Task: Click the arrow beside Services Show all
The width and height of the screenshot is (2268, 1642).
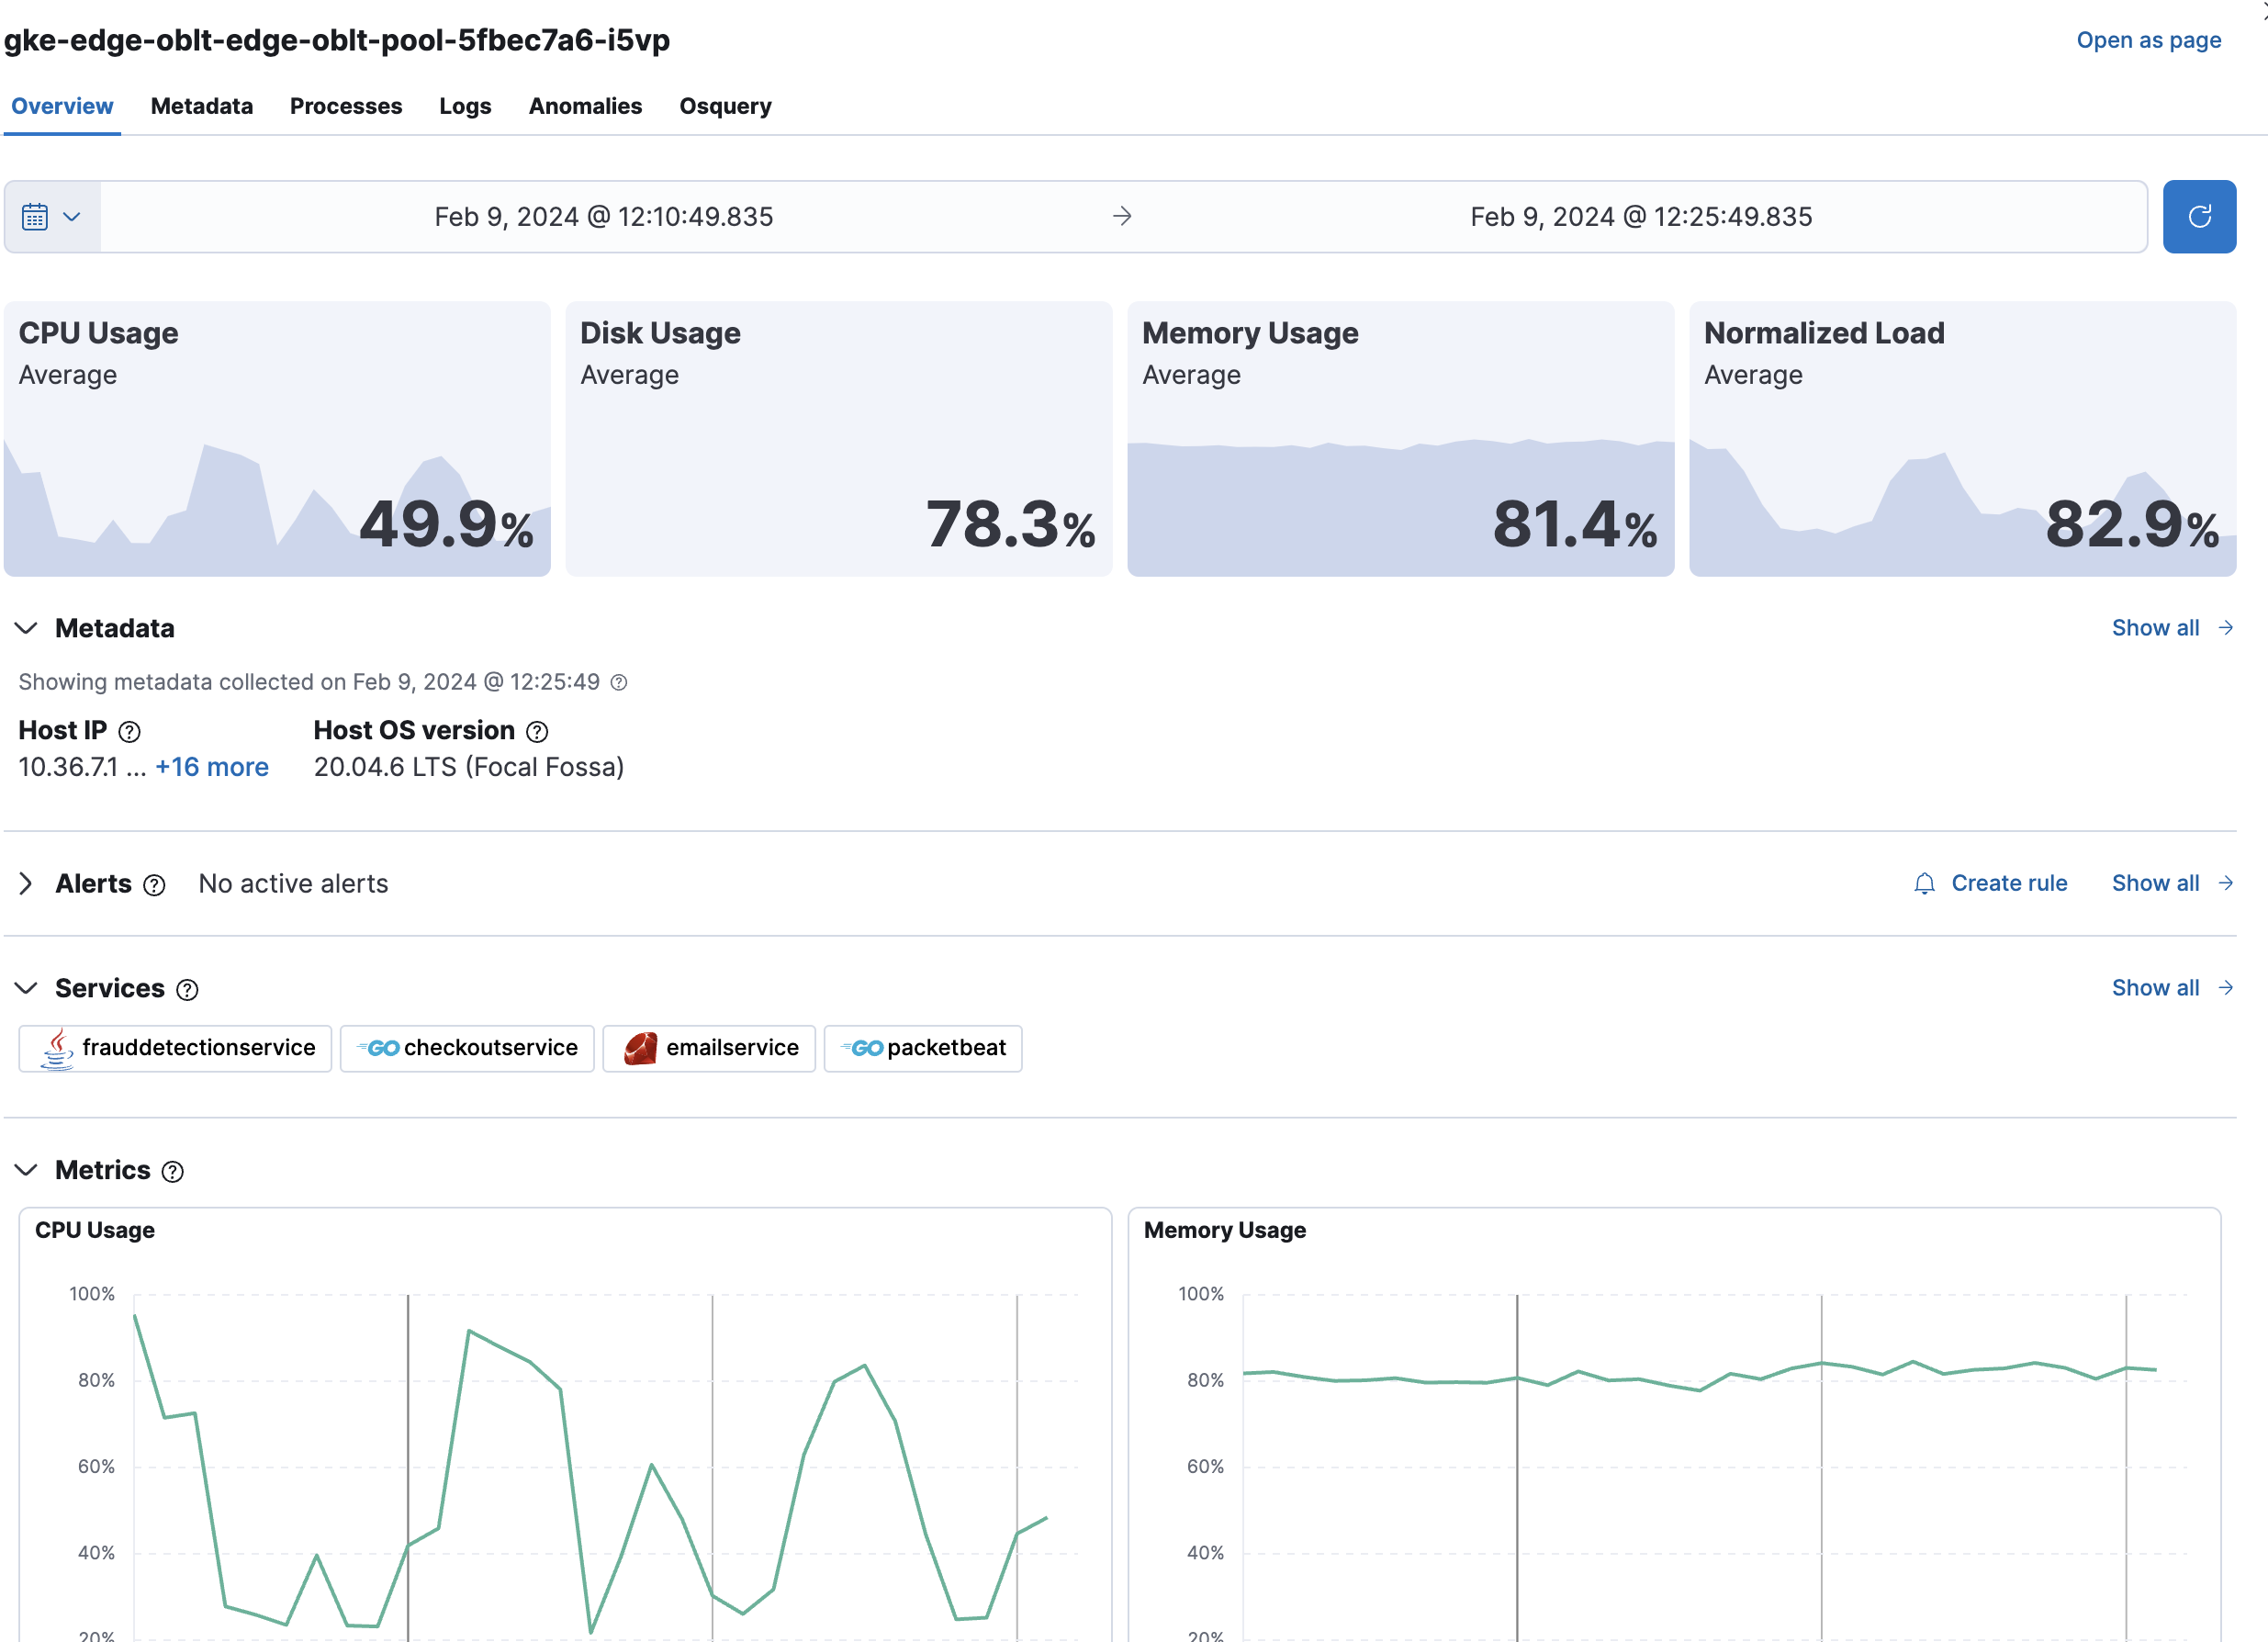Action: [x=2225, y=988]
